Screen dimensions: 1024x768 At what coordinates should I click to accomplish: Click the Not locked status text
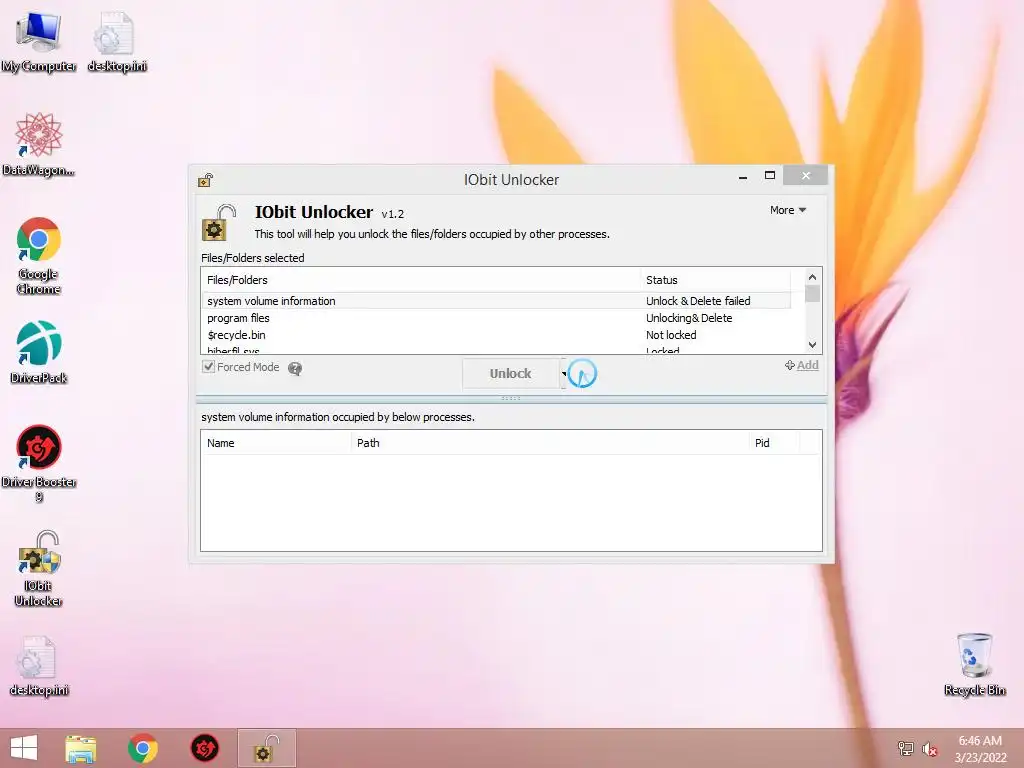point(671,335)
